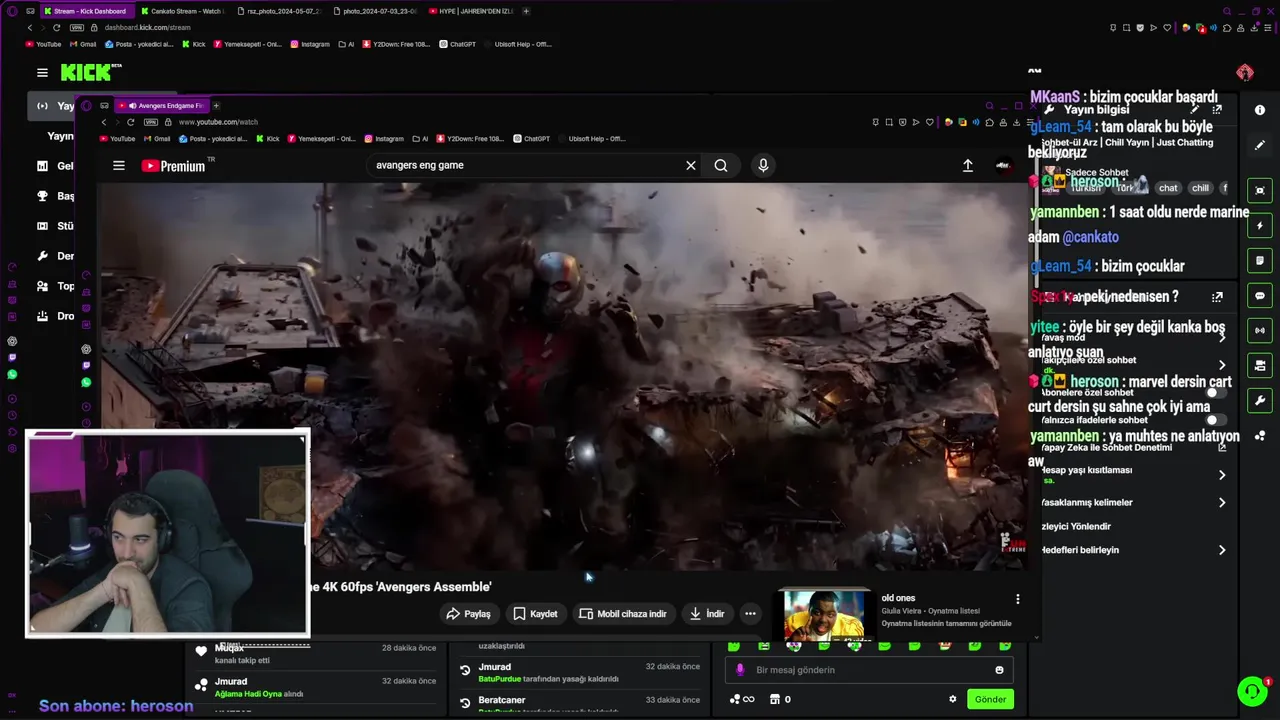The image size is (1280, 720).
Task: Switch to HYPE | JAHREIN'DEN İZLE tab
Action: coord(470,11)
